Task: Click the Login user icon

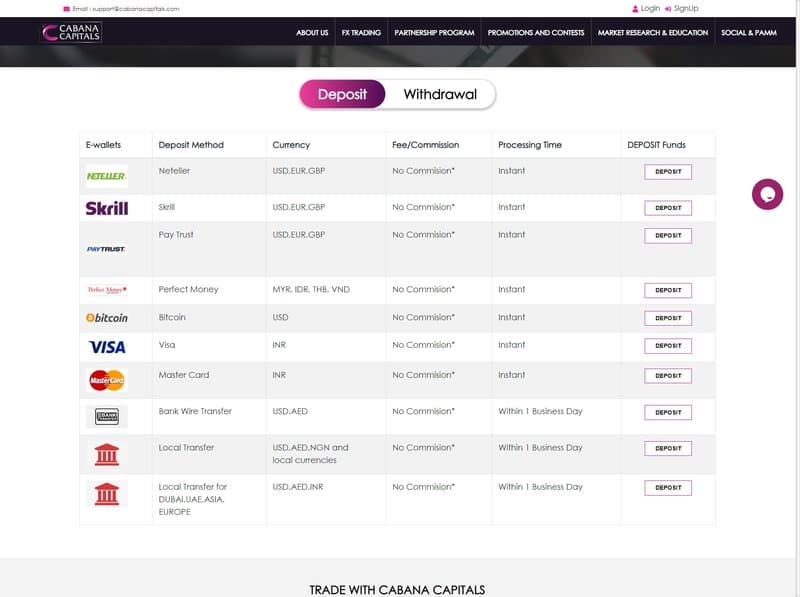Action: [x=635, y=9]
